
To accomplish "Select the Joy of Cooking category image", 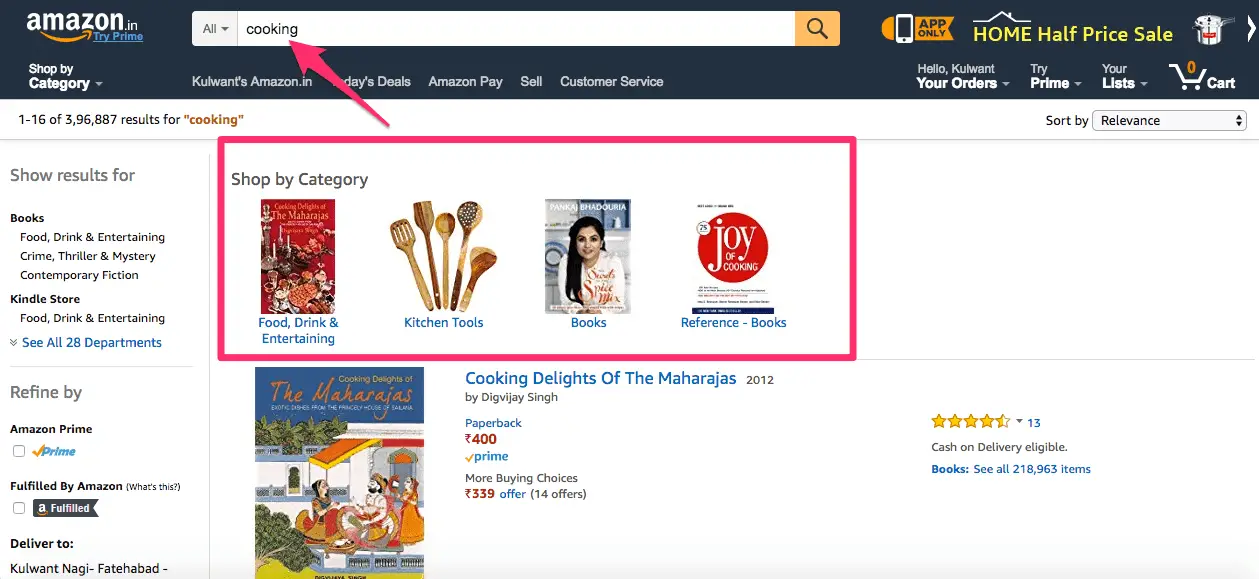I will point(732,255).
